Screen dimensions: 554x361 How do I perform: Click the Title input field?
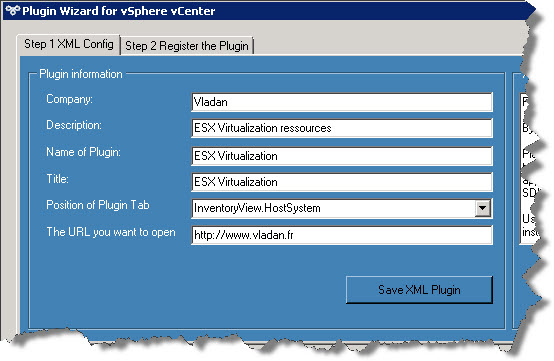pos(342,182)
